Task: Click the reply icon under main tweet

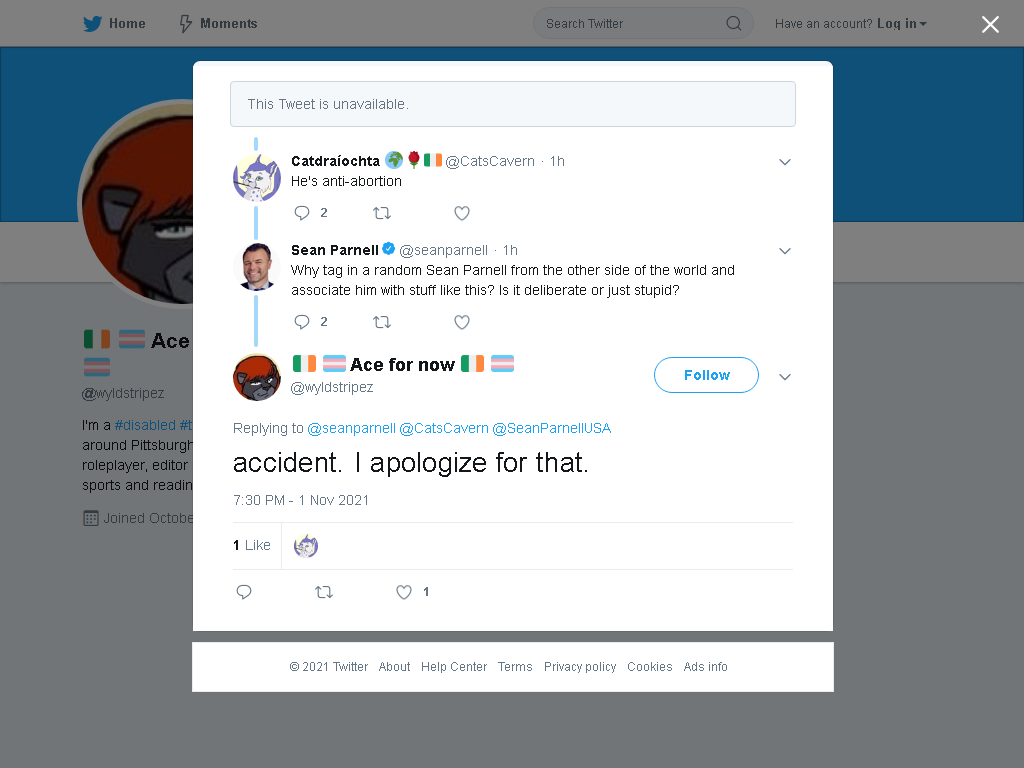Action: pyautogui.click(x=244, y=592)
